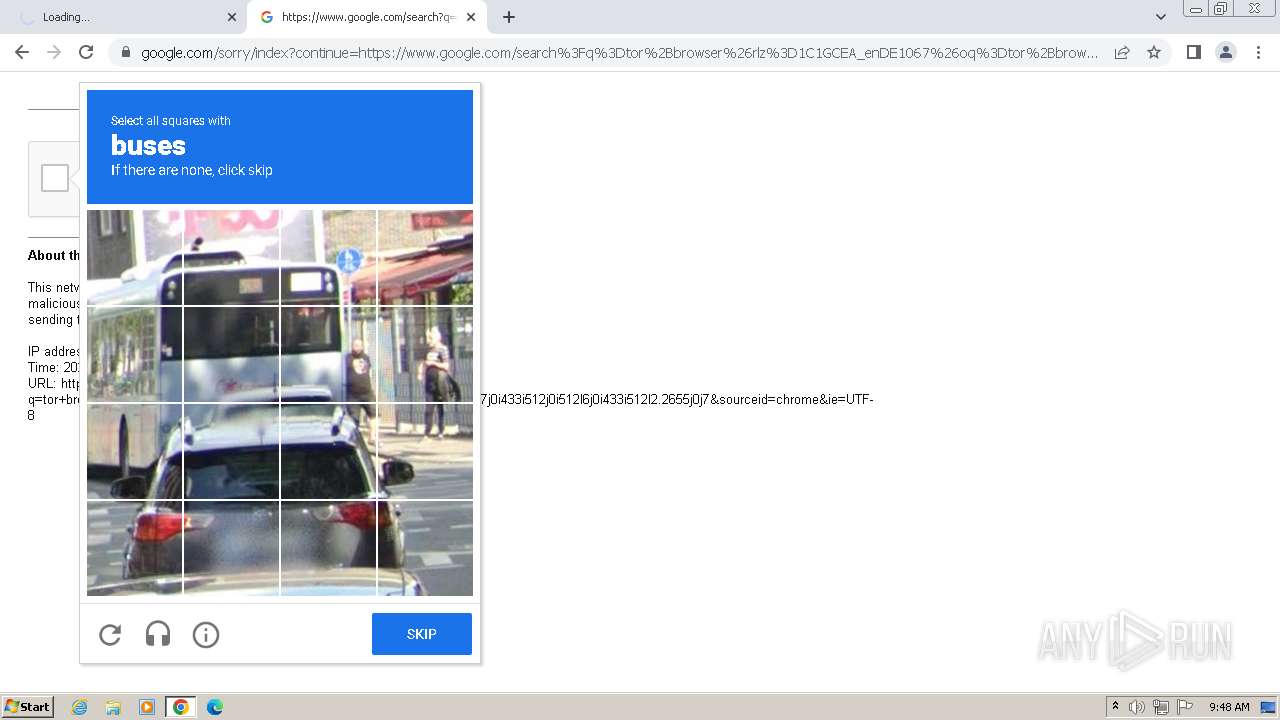The height and width of the screenshot is (720, 1280).
Task: Select the tile showing two pedestrians
Action: 425,355
